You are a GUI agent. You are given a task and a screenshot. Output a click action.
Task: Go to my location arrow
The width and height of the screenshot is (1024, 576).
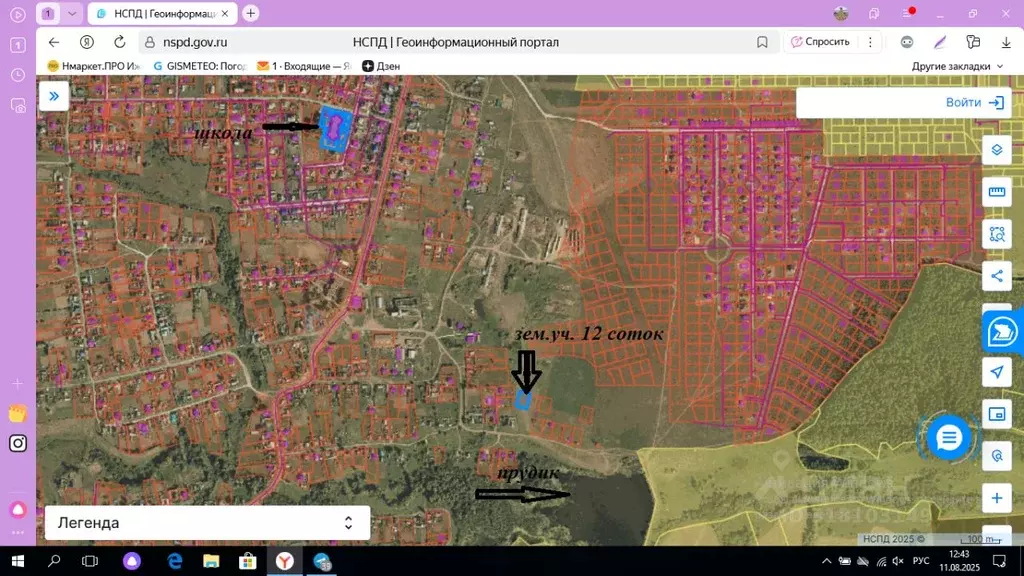(x=996, y=372)
